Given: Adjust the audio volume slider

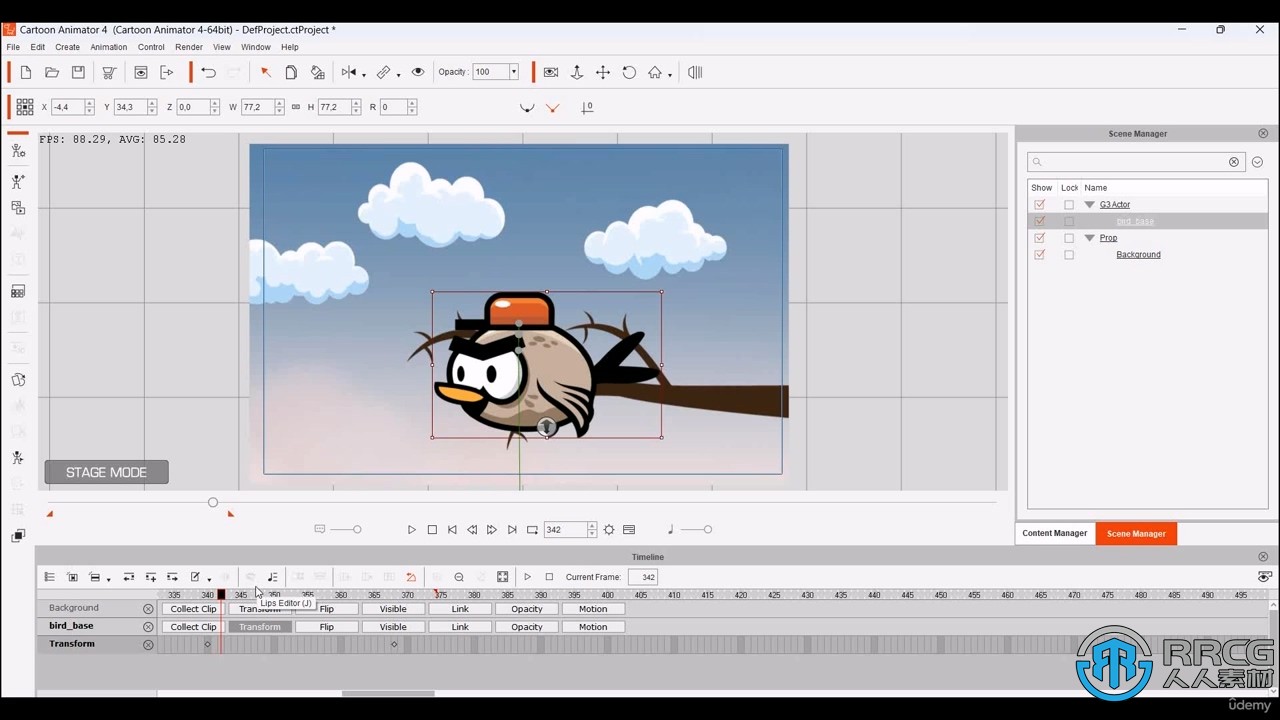Looking at the screenshot, I should (708, 530).
